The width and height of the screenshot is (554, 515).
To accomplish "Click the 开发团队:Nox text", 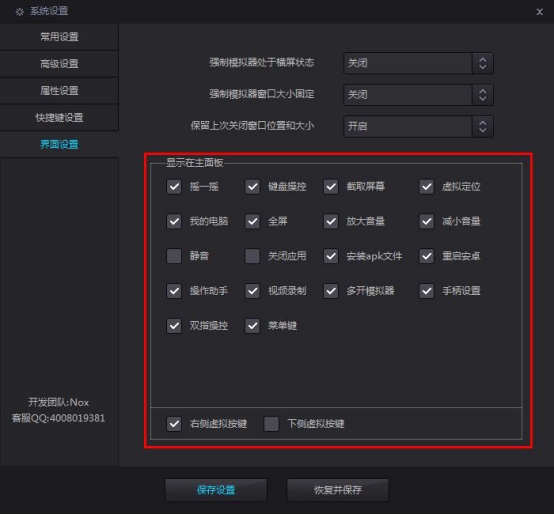I will click(58, 402).
